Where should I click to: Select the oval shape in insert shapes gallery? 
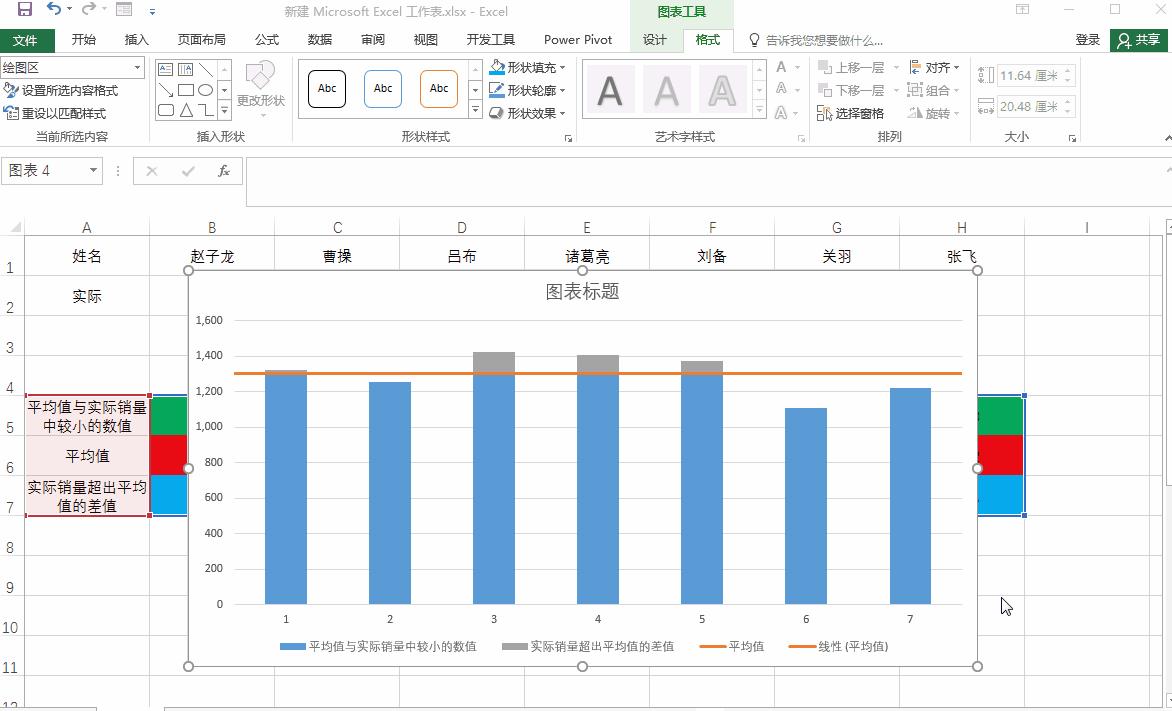click(x=205, y=90)
